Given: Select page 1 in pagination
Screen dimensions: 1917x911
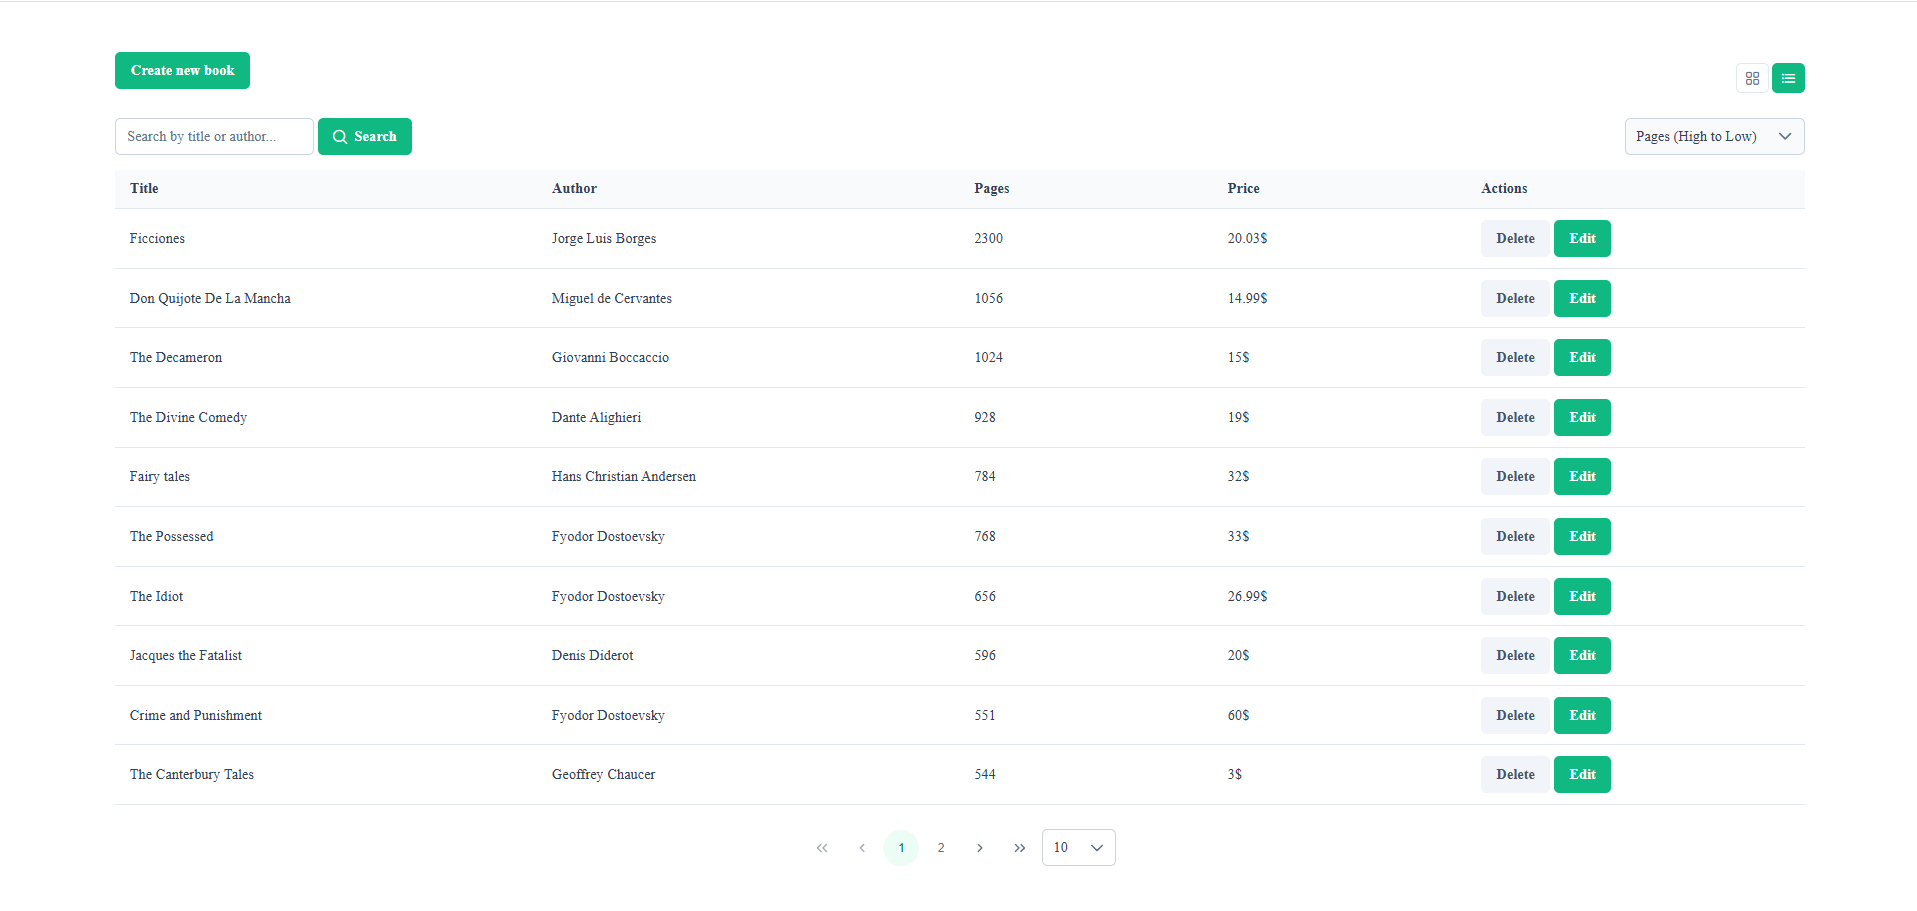Looking at the screenshot, I should coord(901,848).
